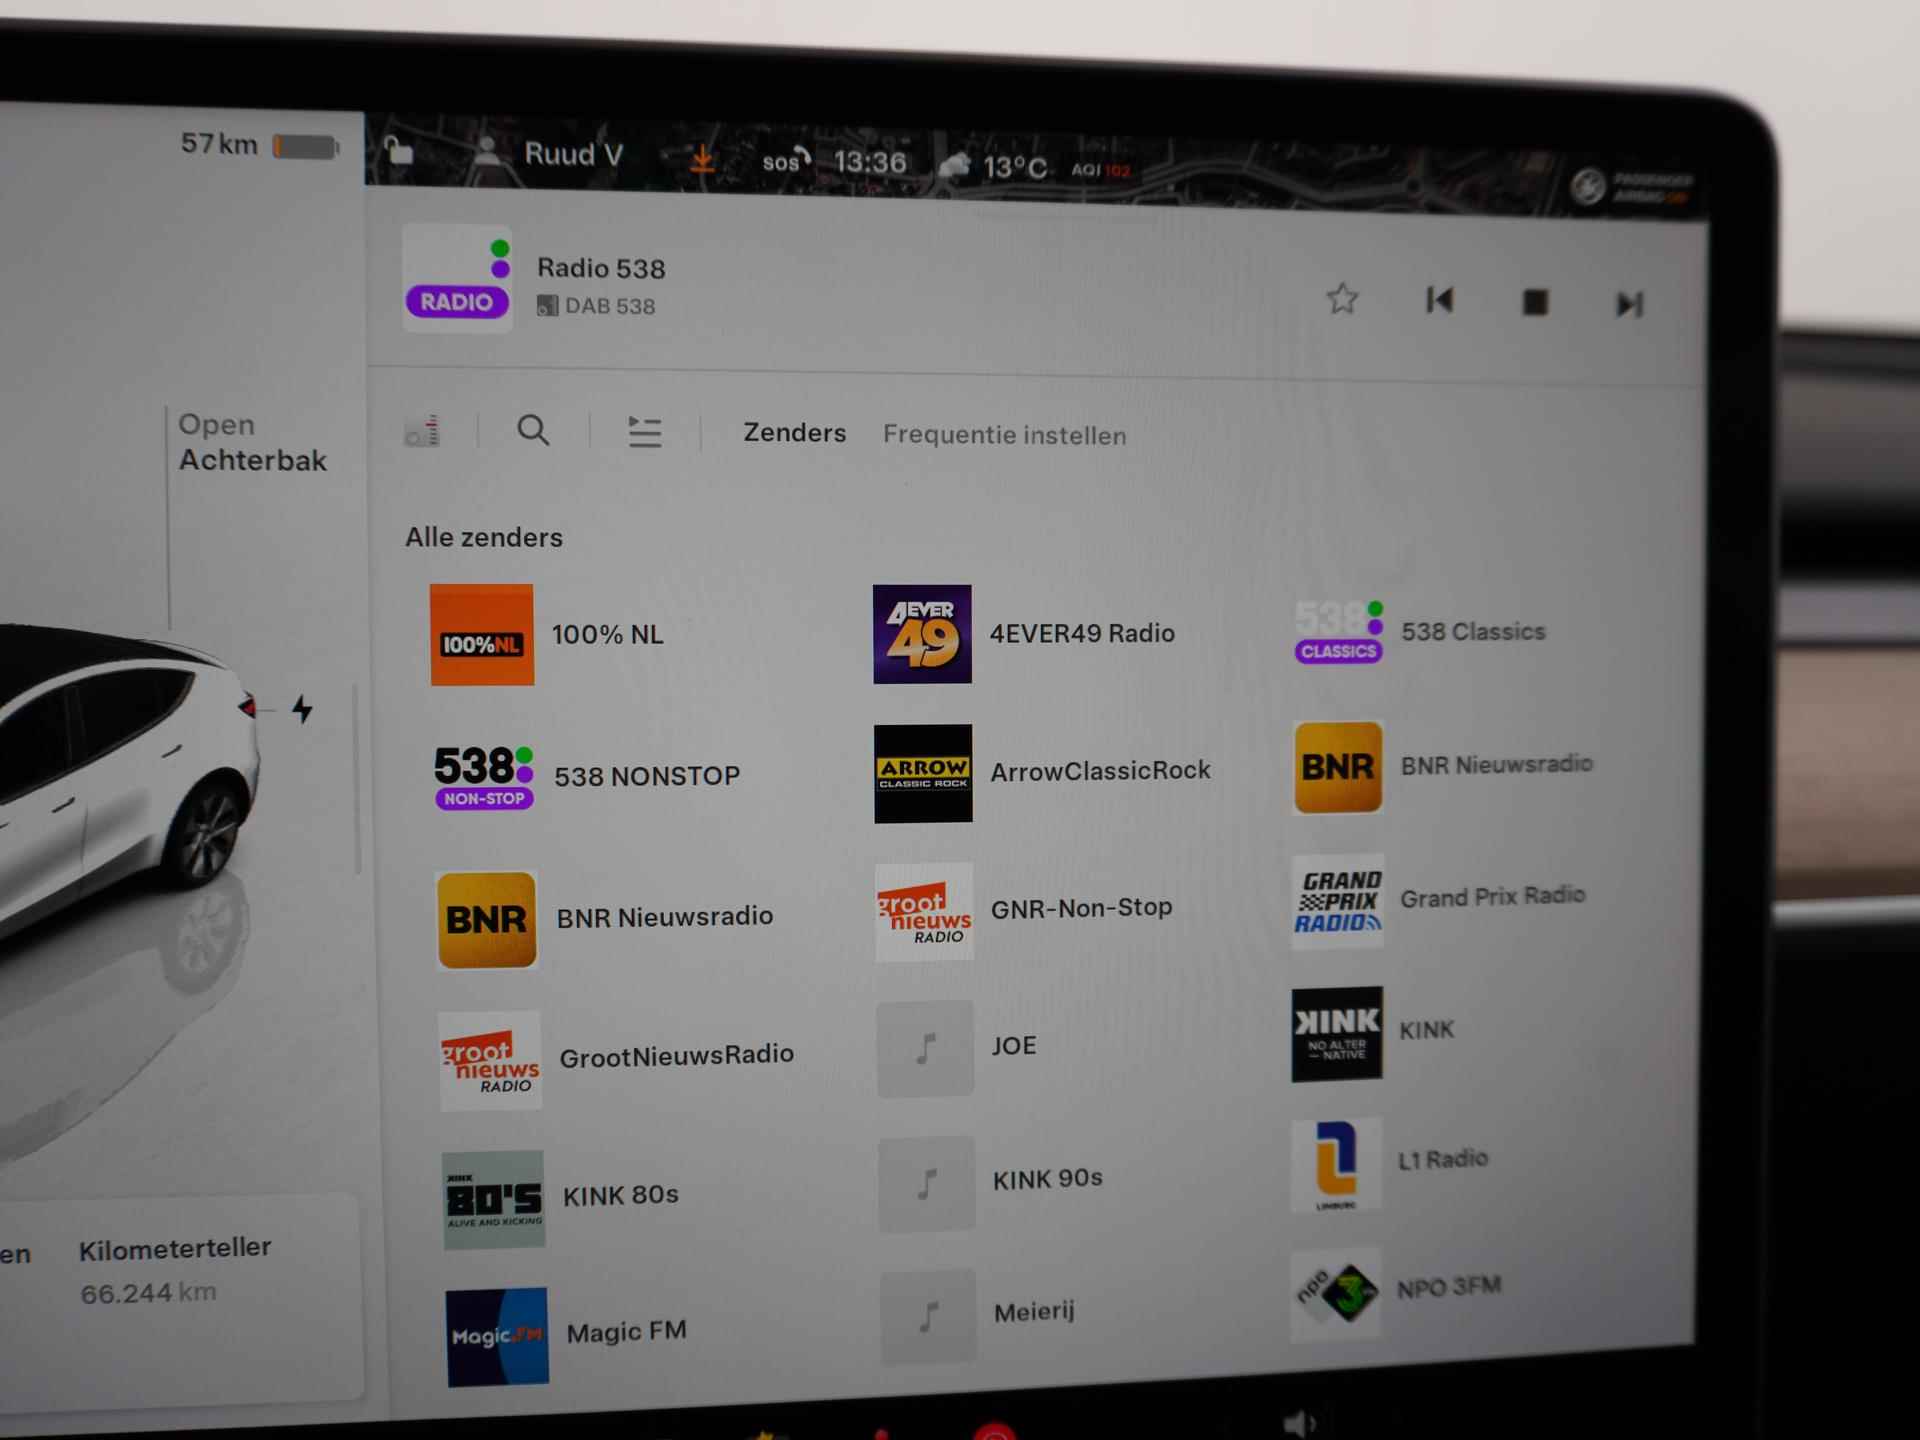Open the station search magnifier icon
The image size is (1920, 1440).
(533, 431)
